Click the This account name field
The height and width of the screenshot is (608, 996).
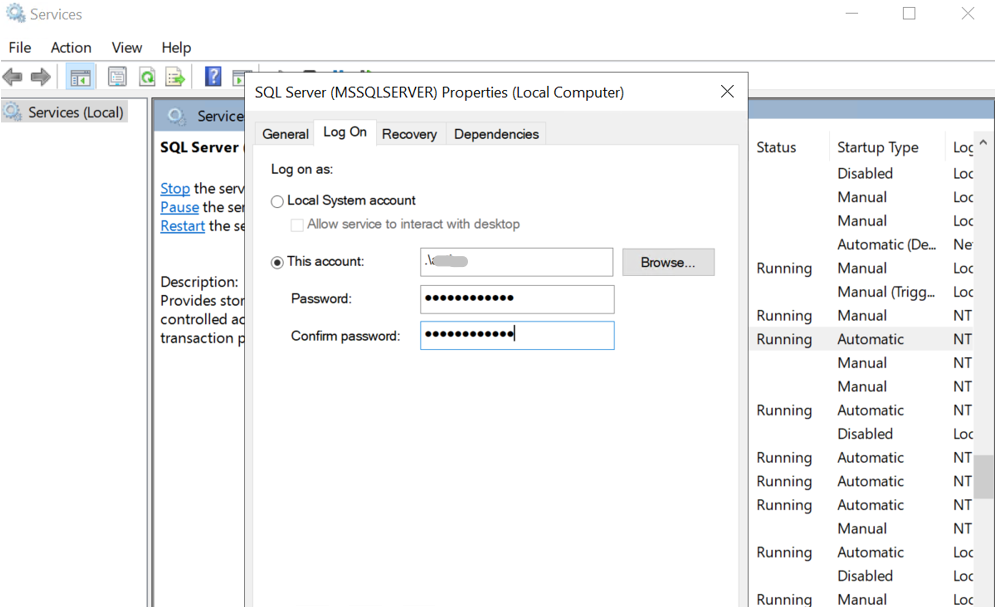(516, 262)
